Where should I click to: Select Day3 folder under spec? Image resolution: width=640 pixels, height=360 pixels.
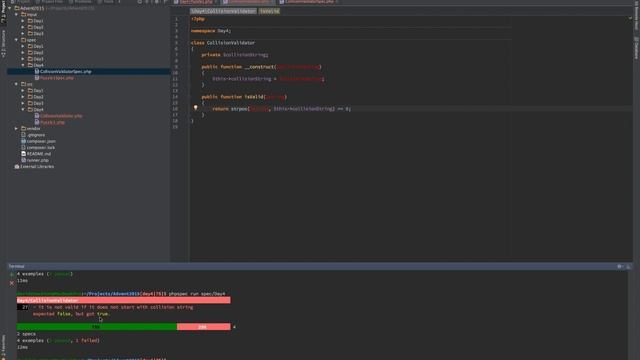pyautogui.click(x=38, y=59)
